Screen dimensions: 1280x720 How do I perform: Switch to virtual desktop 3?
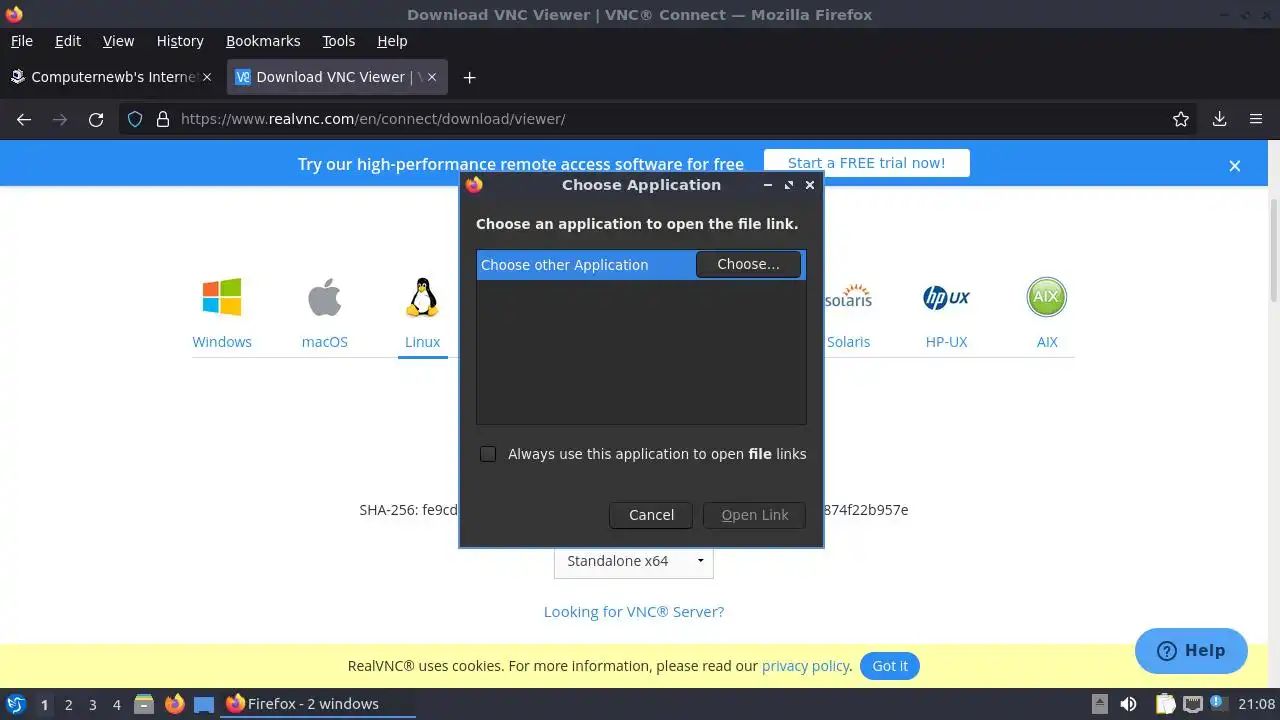pyautogui.click(x=92, y=704)
